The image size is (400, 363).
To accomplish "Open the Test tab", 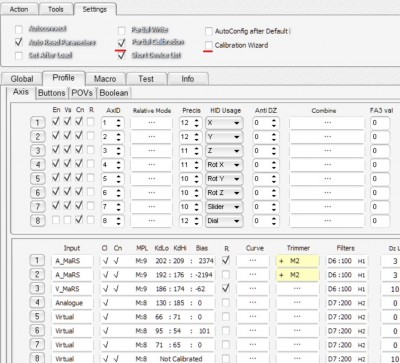I will click(146, 79).
